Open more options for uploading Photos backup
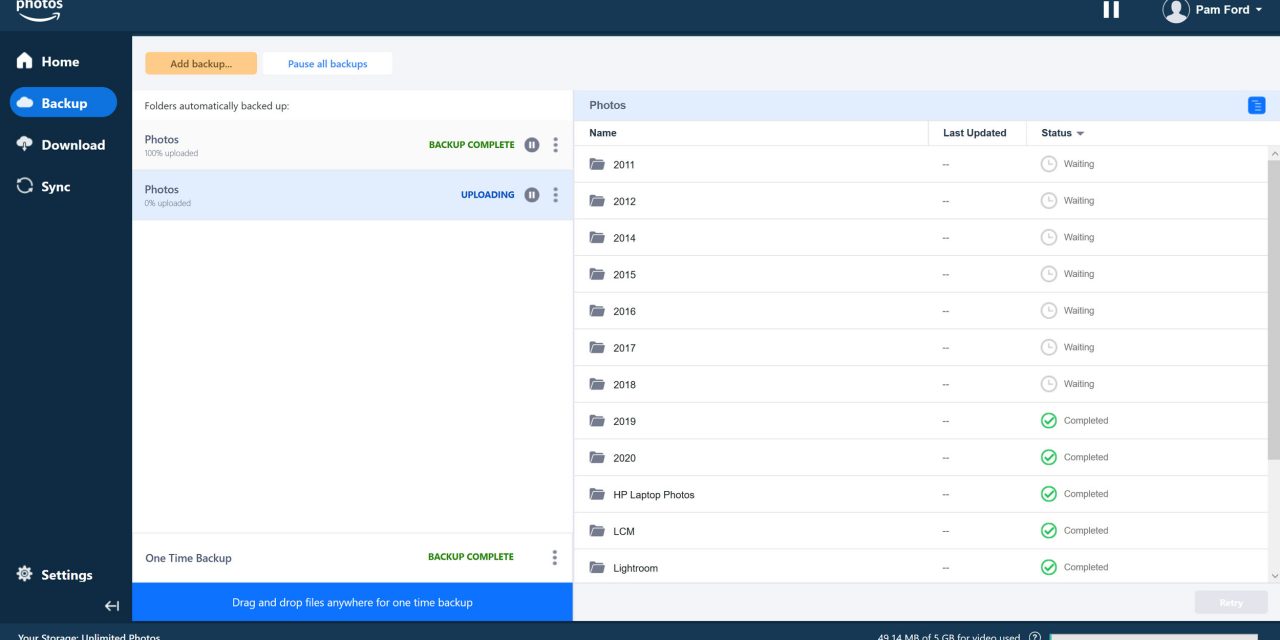The image size is (1280, 640). pyautogui.click(x=556, y=195)
